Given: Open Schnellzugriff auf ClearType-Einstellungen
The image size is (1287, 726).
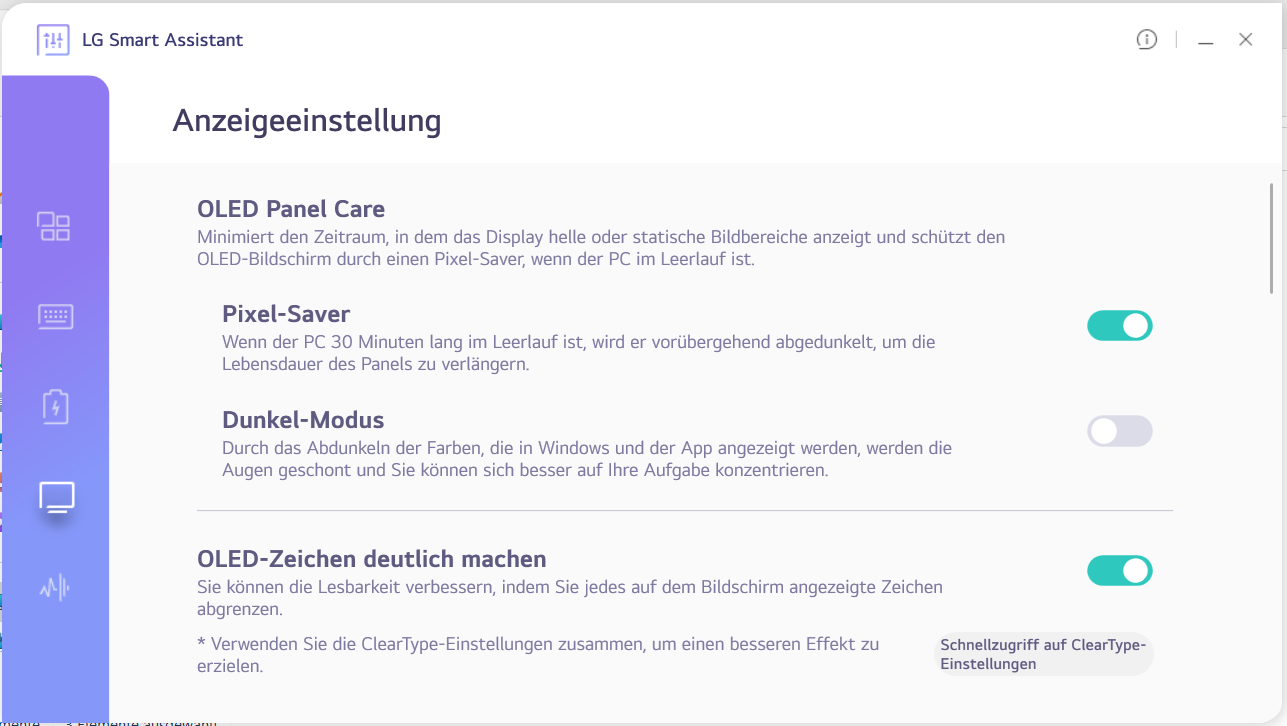Looking at the screenshot, I should (x=1043, y=654).
